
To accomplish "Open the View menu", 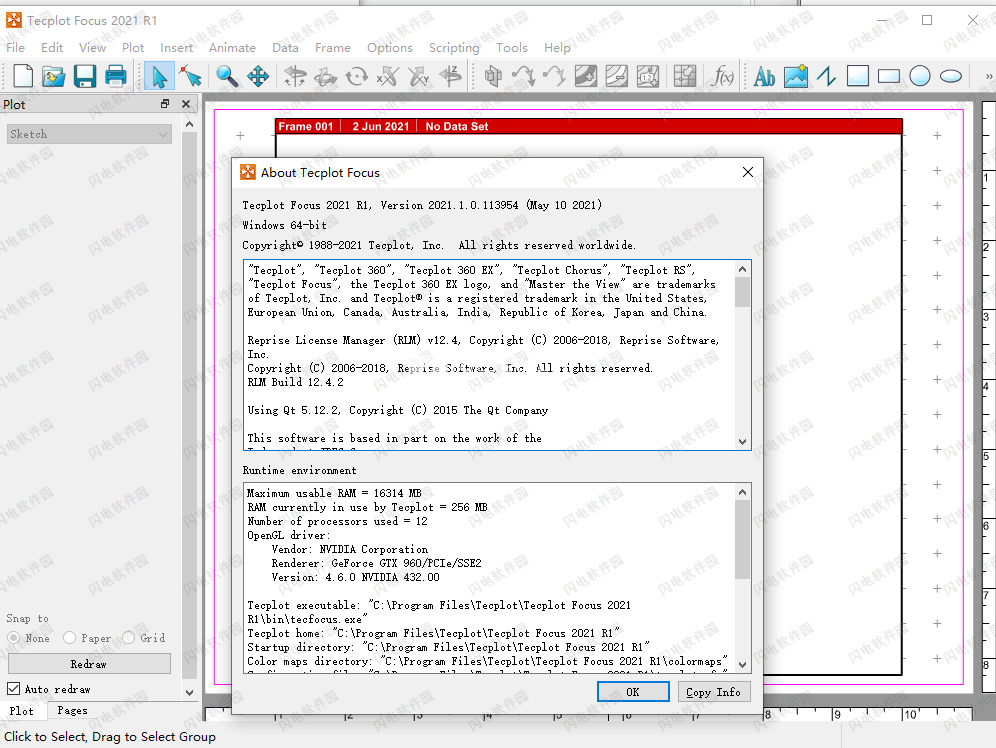I will pos(92,48).
